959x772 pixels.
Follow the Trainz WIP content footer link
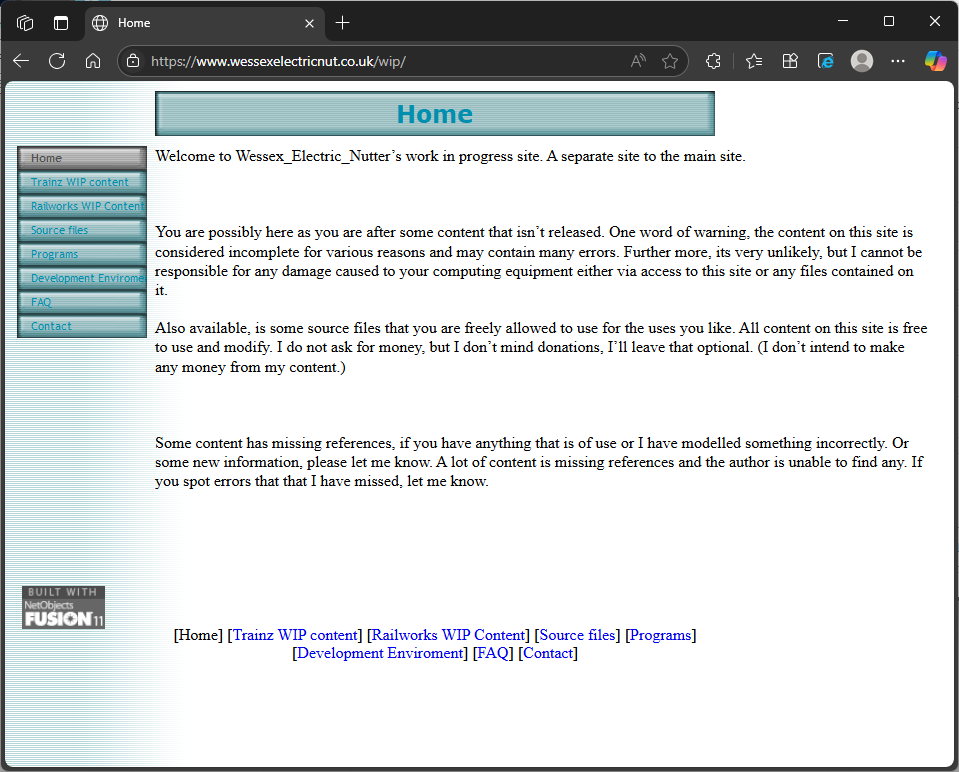(295, 635)
